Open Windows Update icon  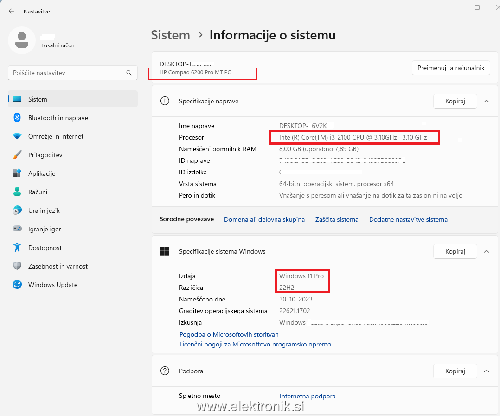[x=17, y=285]
